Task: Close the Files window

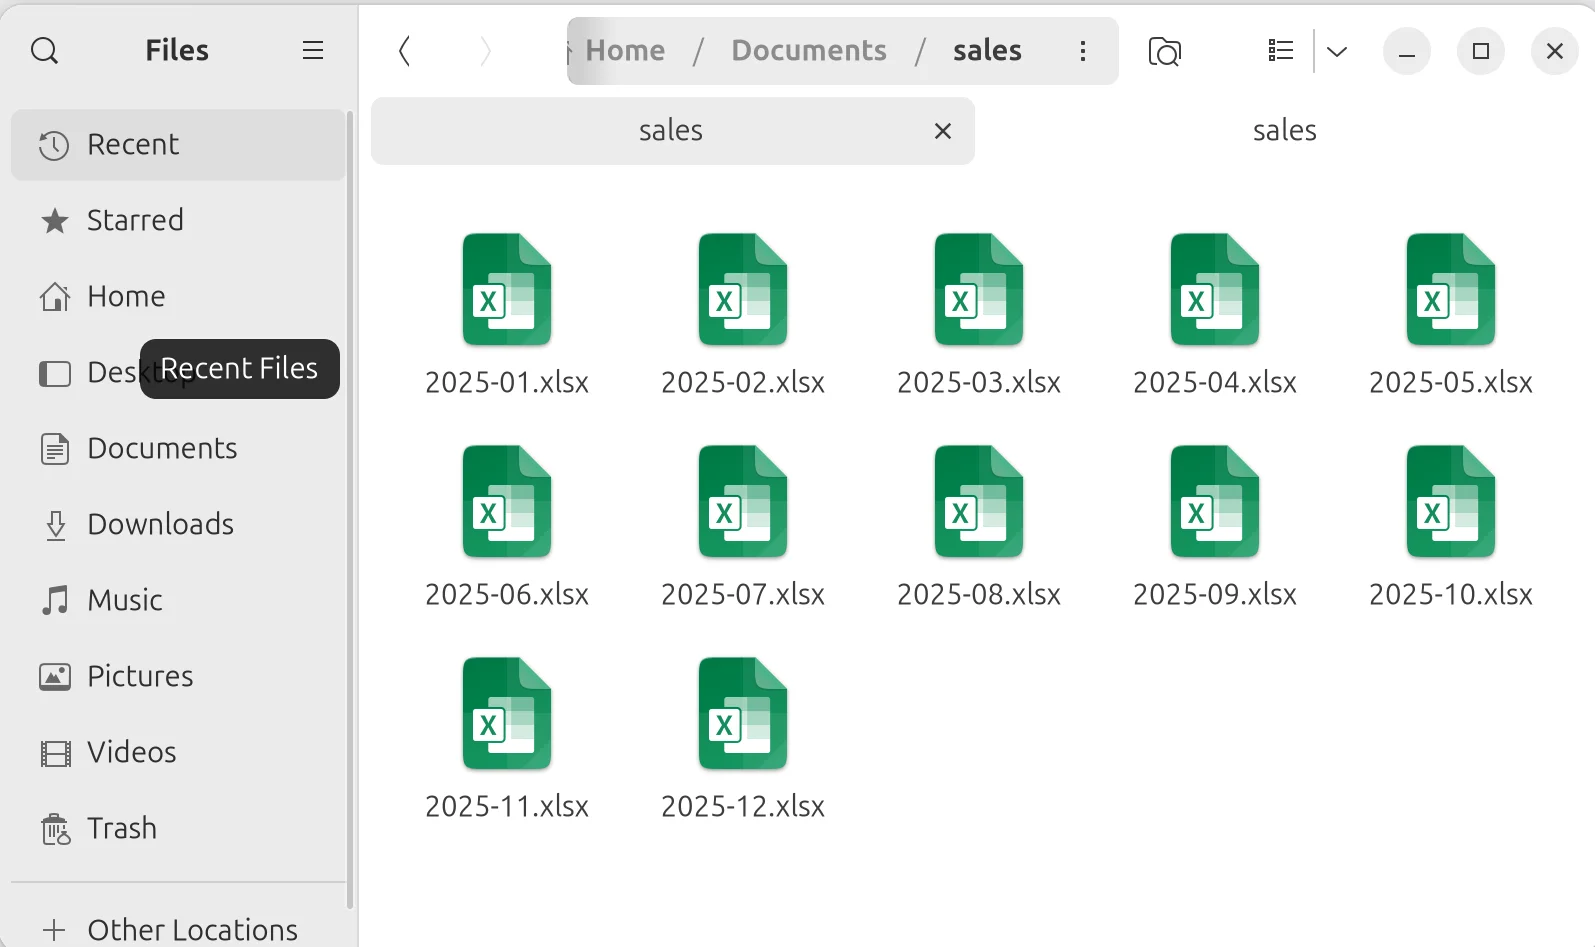Action: point(1555,51)
